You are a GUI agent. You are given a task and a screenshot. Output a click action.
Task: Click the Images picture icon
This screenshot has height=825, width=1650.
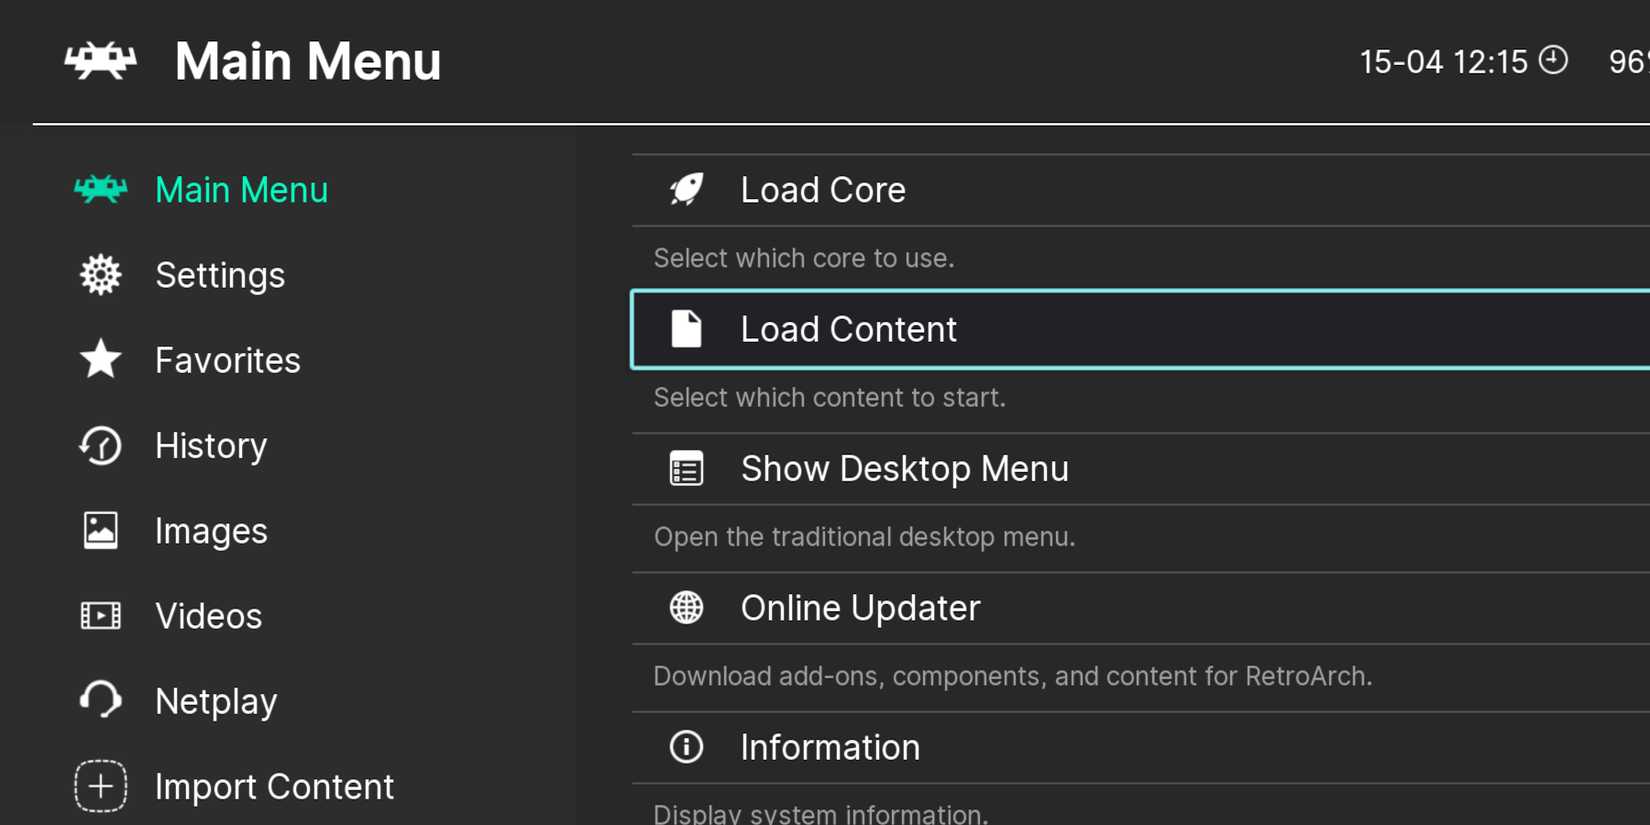click(100, 531)
